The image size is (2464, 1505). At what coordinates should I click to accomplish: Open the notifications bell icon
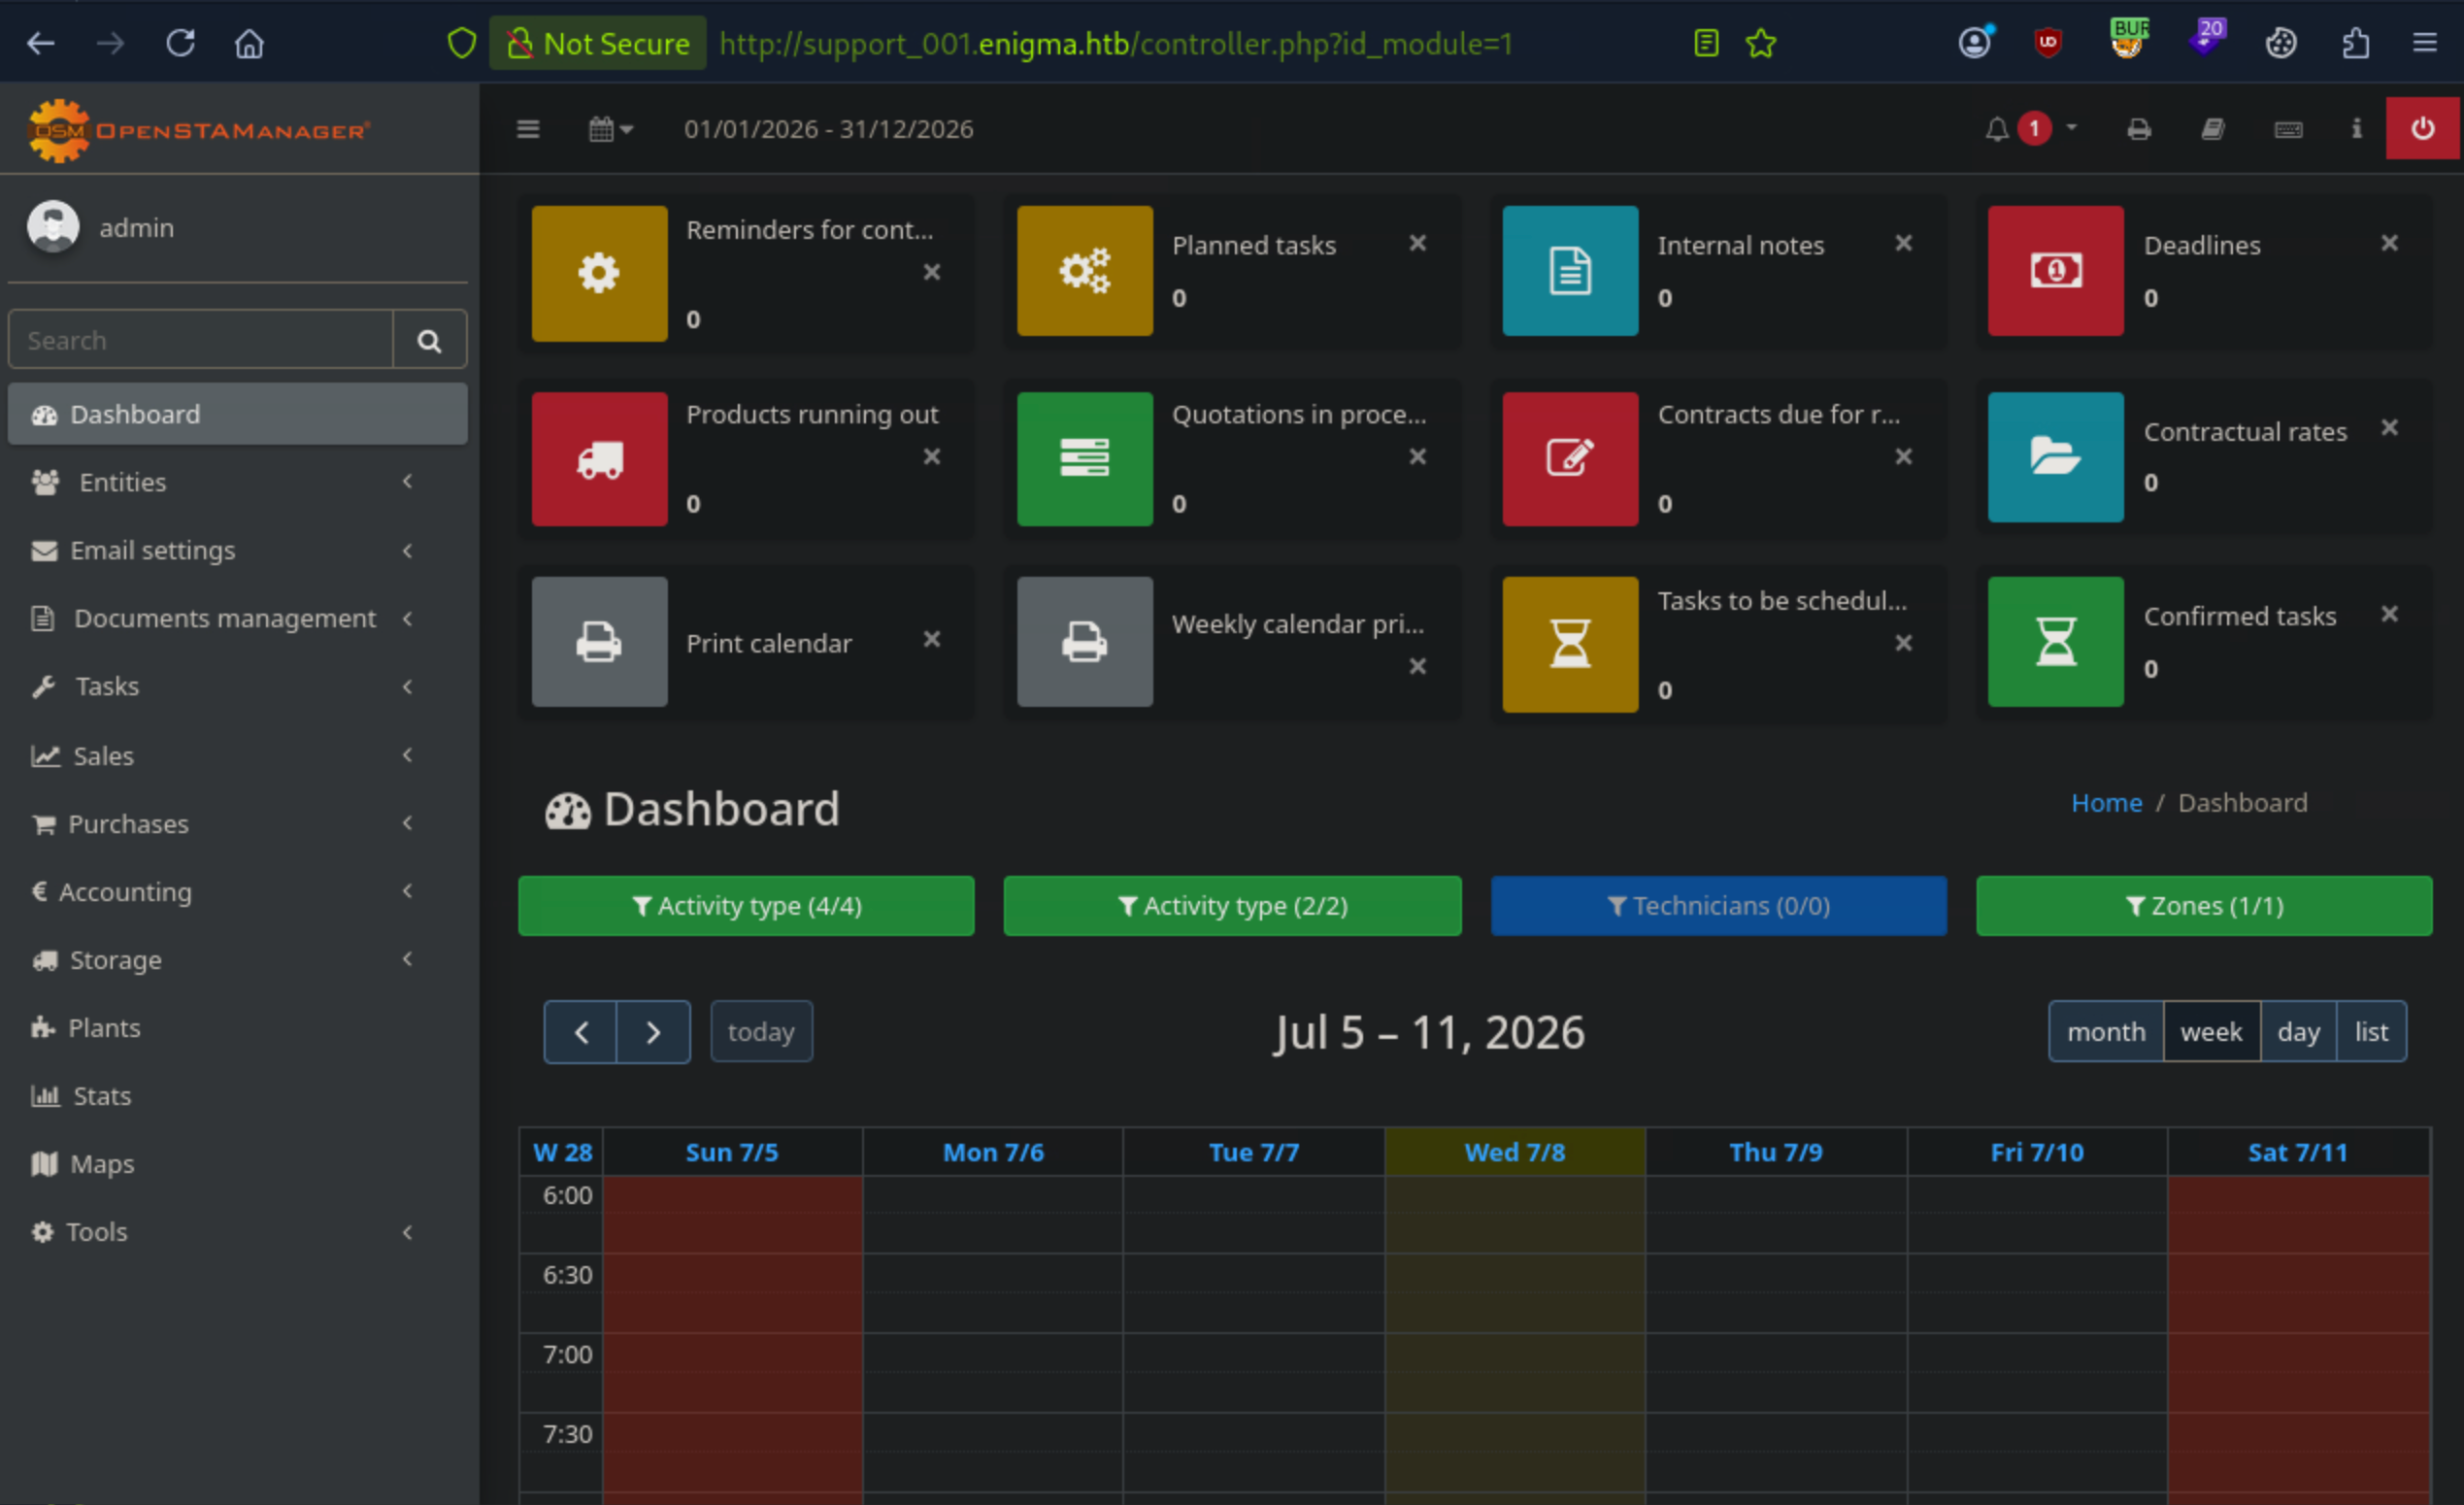point(1996,129)
